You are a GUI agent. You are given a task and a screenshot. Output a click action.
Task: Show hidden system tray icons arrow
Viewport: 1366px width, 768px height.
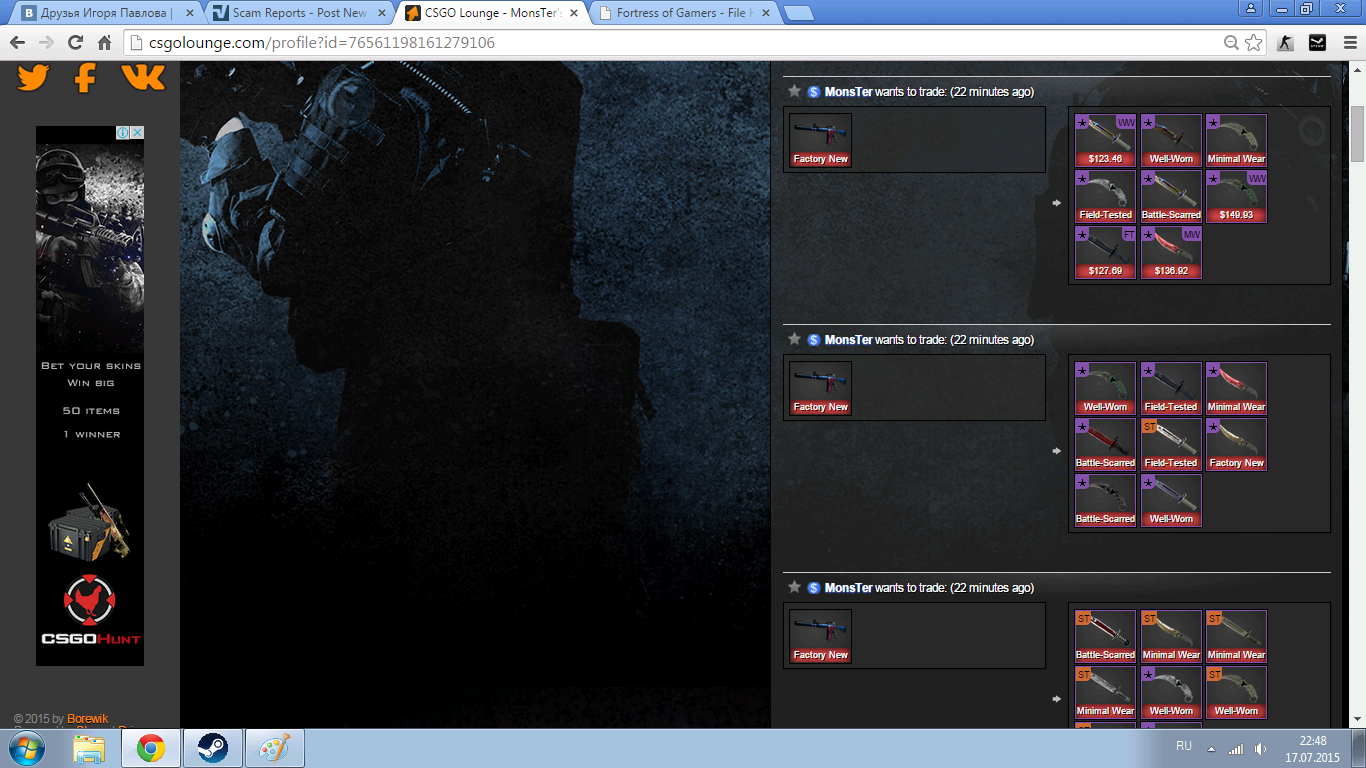pyautogui.click(x=1211, y=748)
